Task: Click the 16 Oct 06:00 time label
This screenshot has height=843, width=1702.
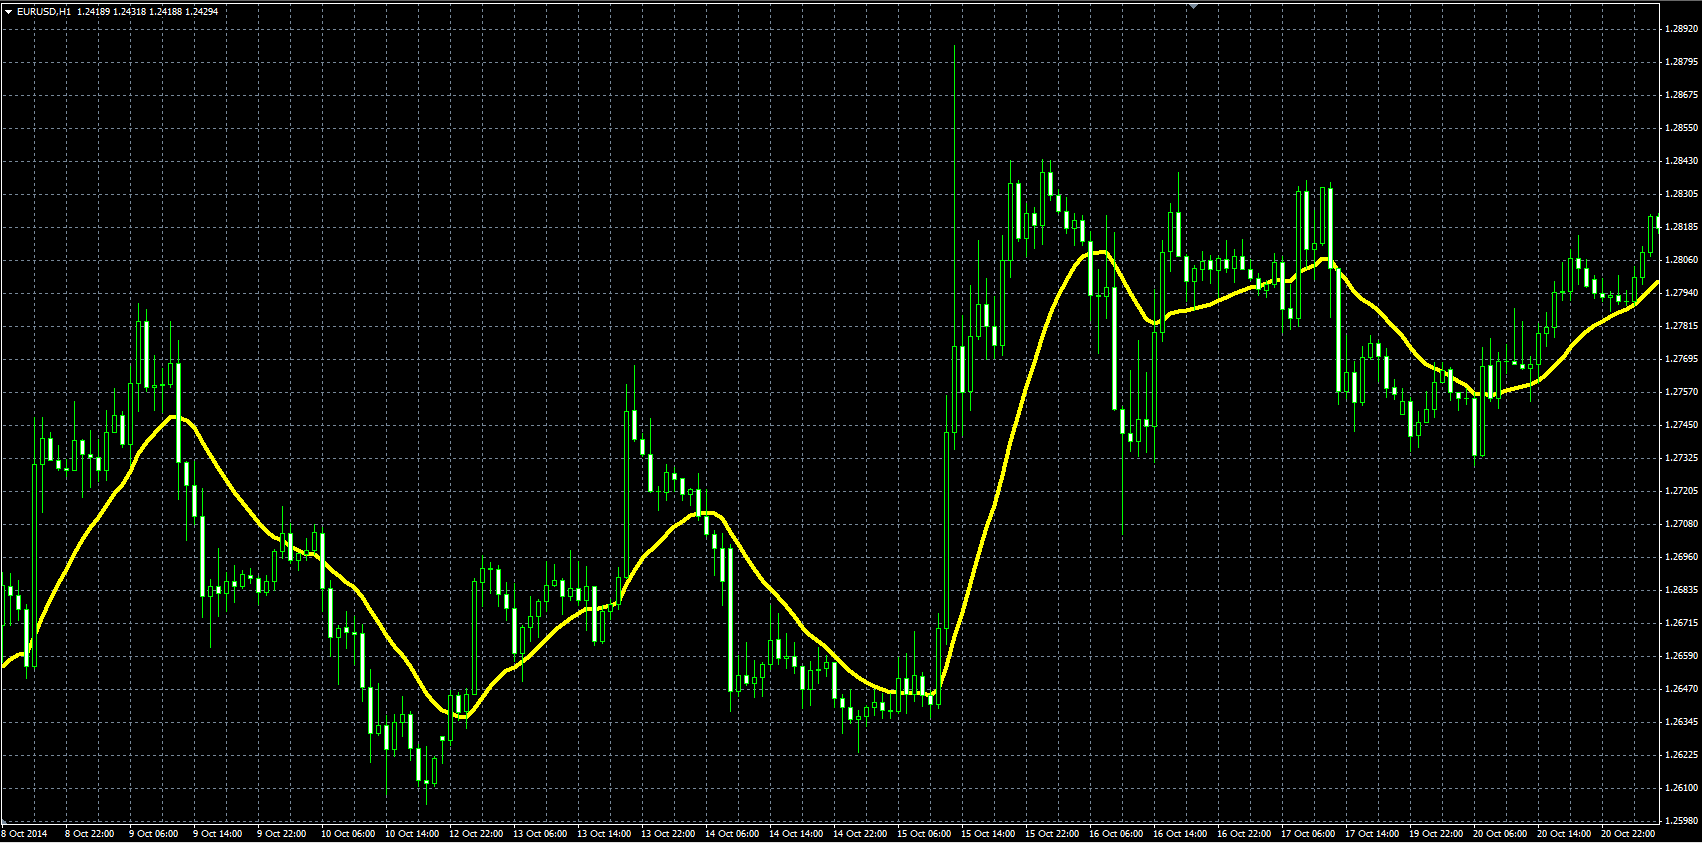Action: (1116, 834)
